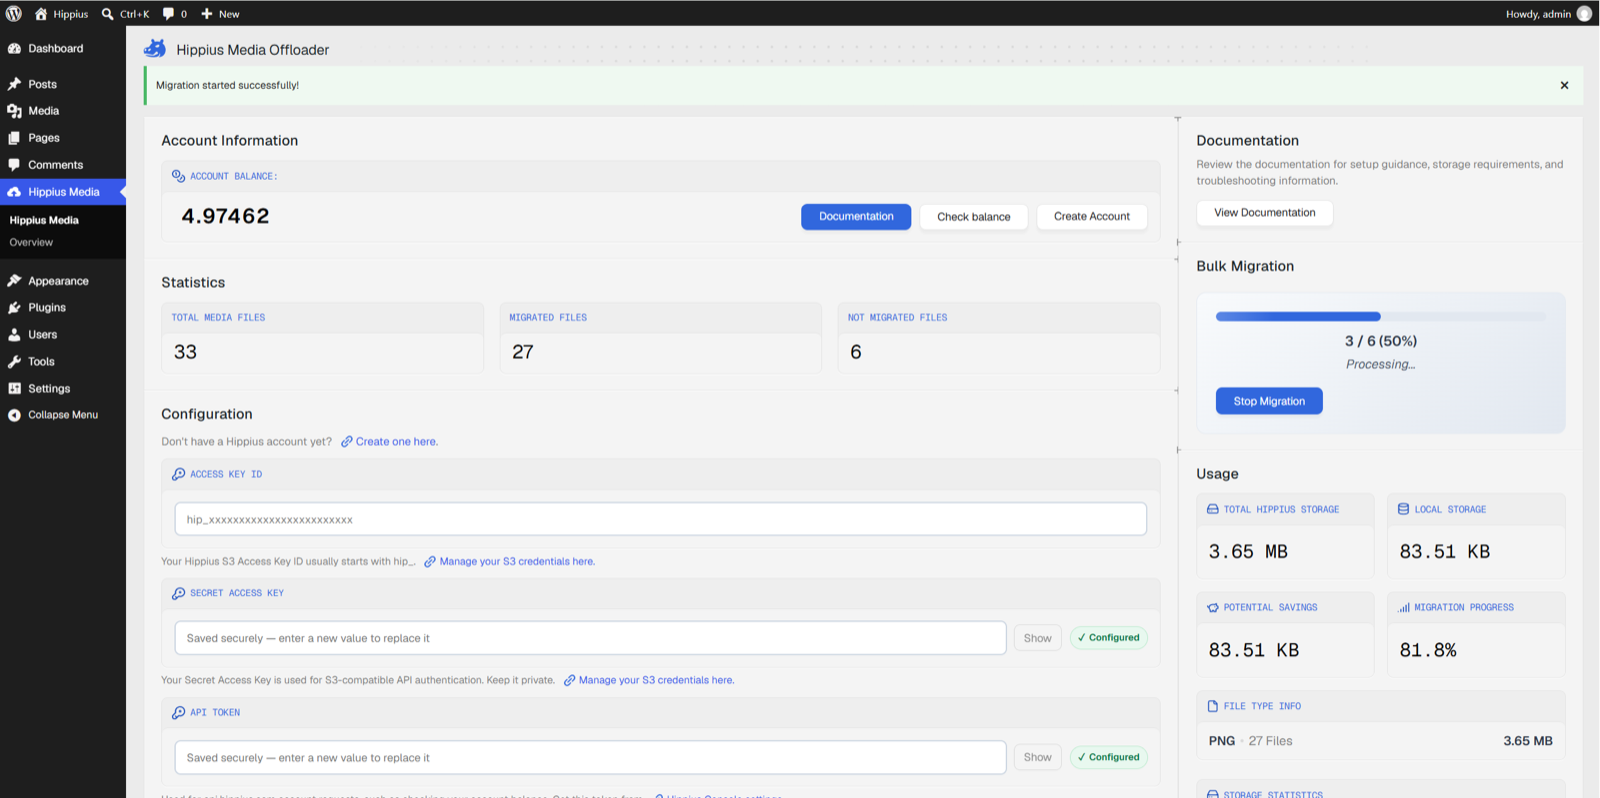Viewport: 1600px width, 798px height.
Task: Click the blue Documentation button
Action: [856, 217]
